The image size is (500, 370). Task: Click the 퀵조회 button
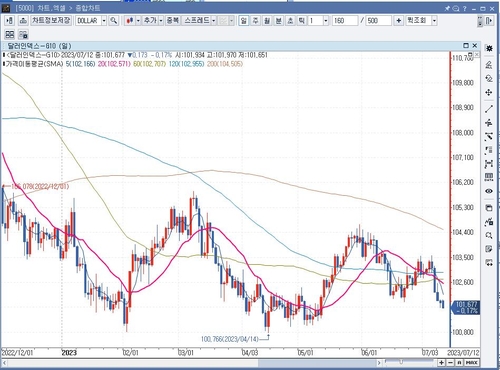click(418, 21)
